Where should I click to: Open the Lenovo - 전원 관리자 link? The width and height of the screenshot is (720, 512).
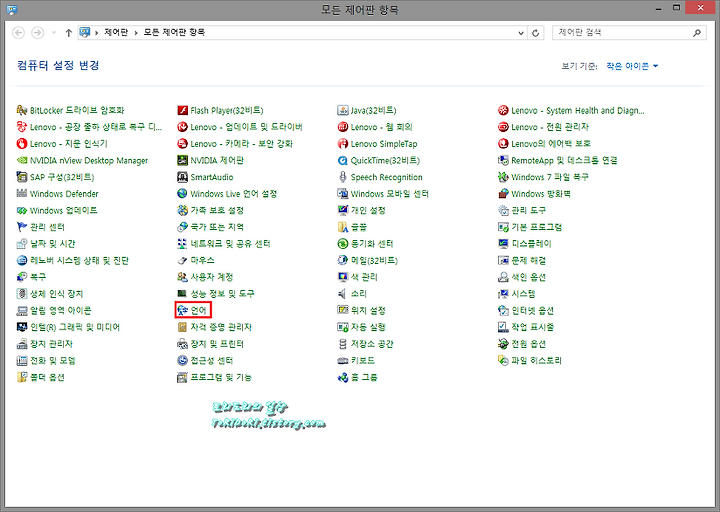click(550, 127)
